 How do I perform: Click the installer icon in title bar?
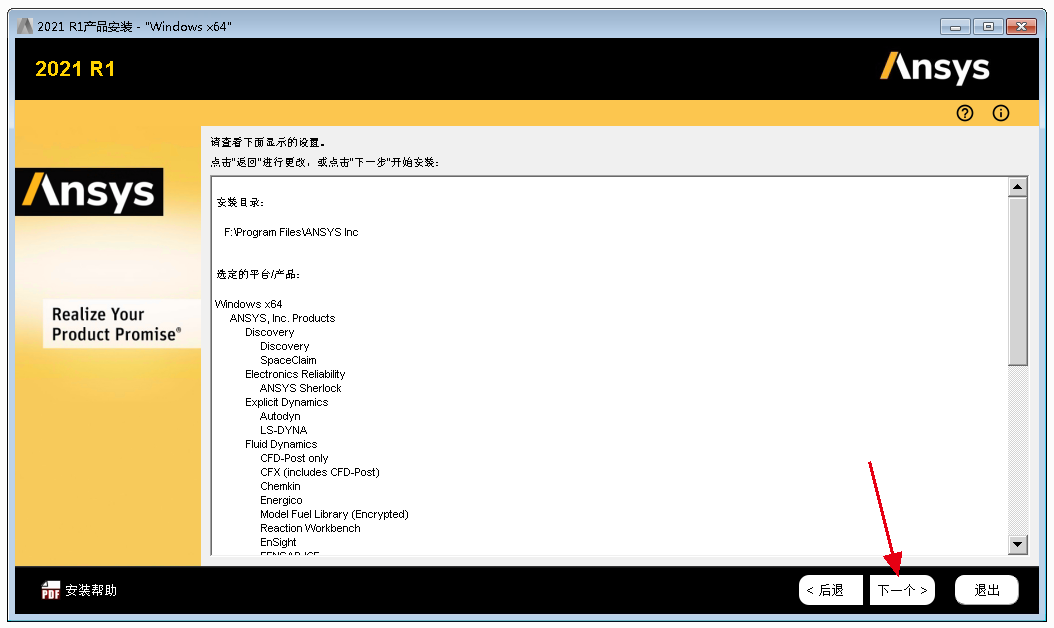click(23, 25)
